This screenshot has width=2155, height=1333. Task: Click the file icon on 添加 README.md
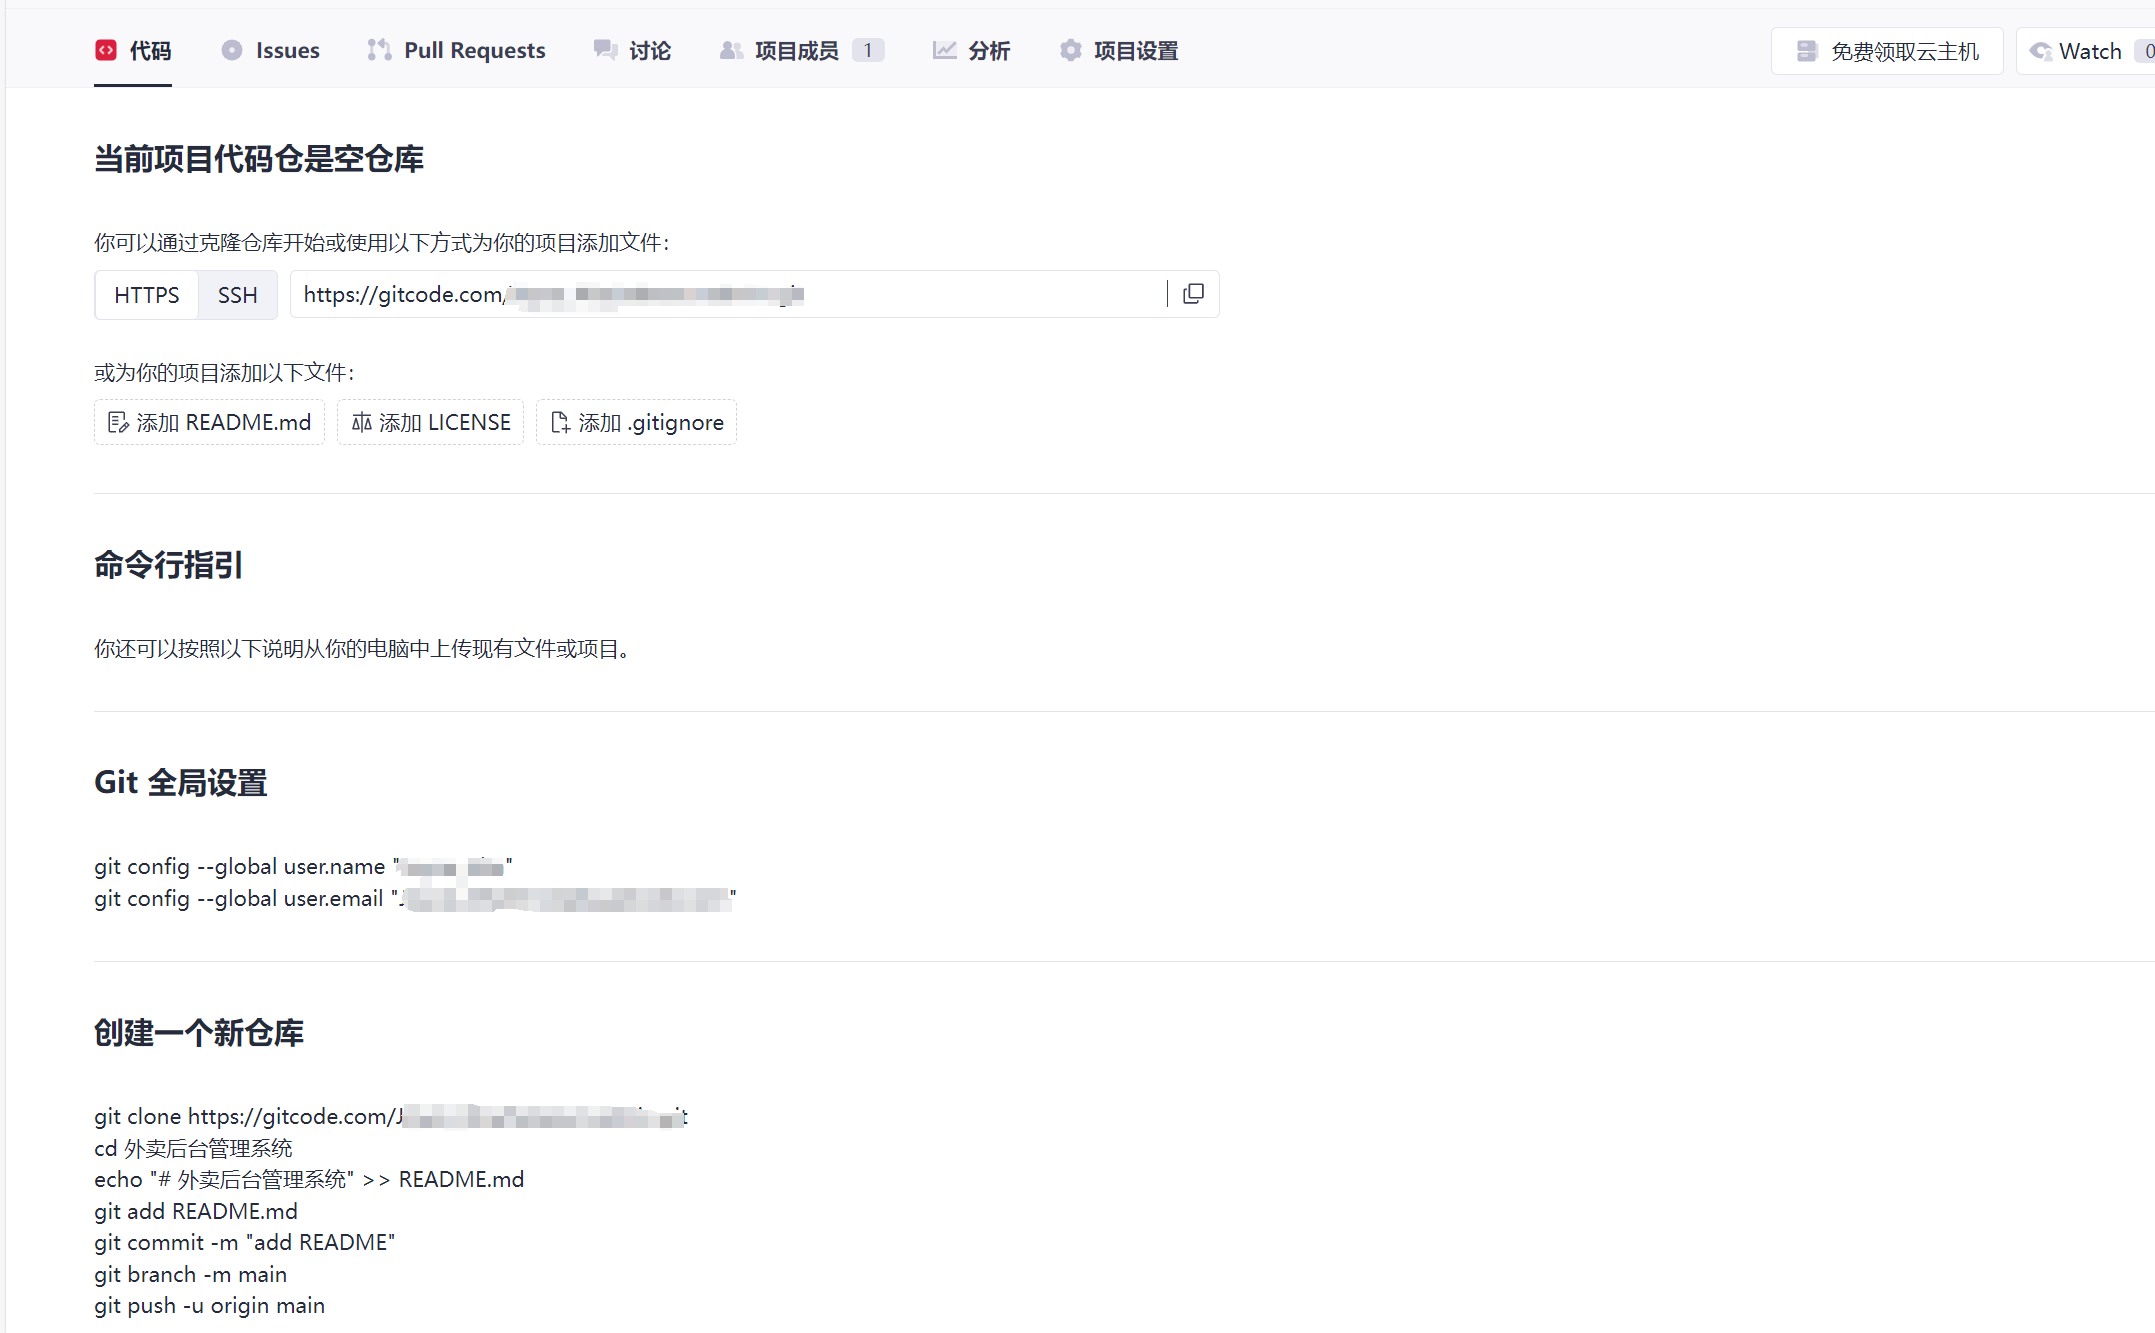[x=118, y=421]
